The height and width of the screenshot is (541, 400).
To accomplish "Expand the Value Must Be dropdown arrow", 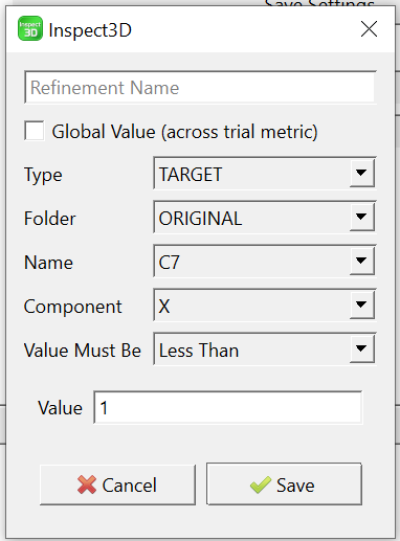I will [x=361, y=348].
